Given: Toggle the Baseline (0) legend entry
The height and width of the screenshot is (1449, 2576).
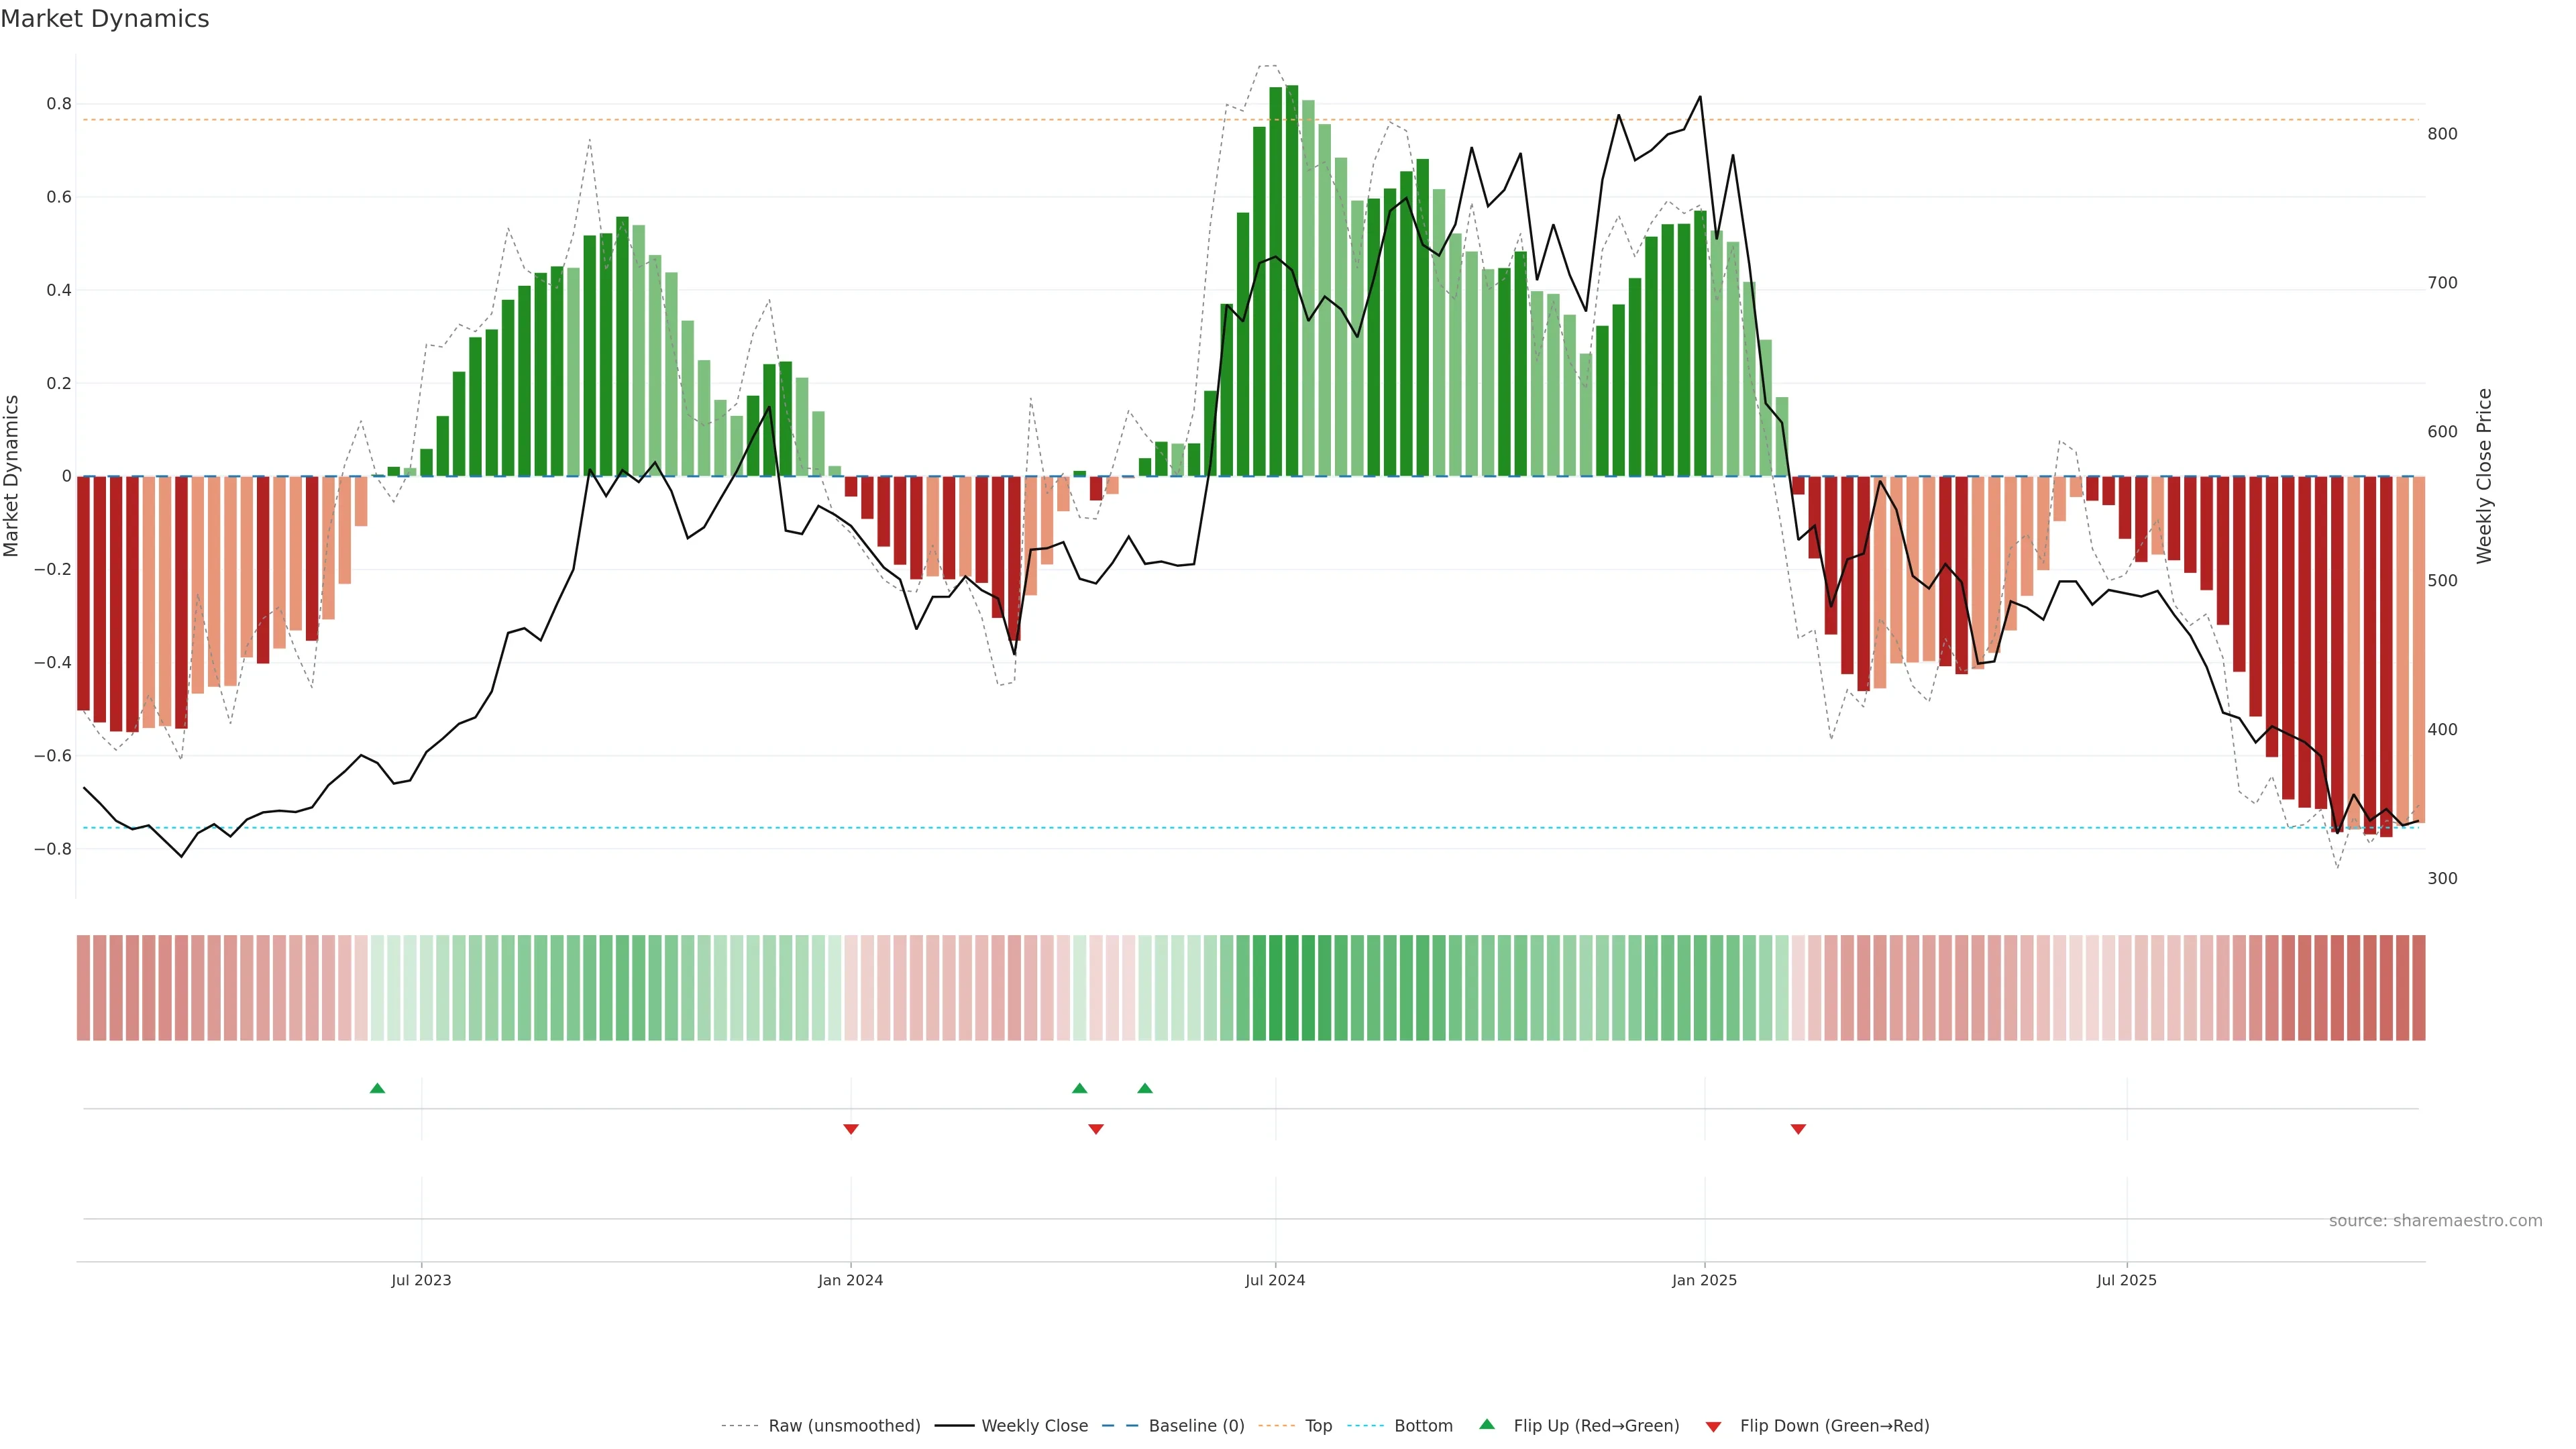Looking at the screenshot, I should [1196, 1426].
